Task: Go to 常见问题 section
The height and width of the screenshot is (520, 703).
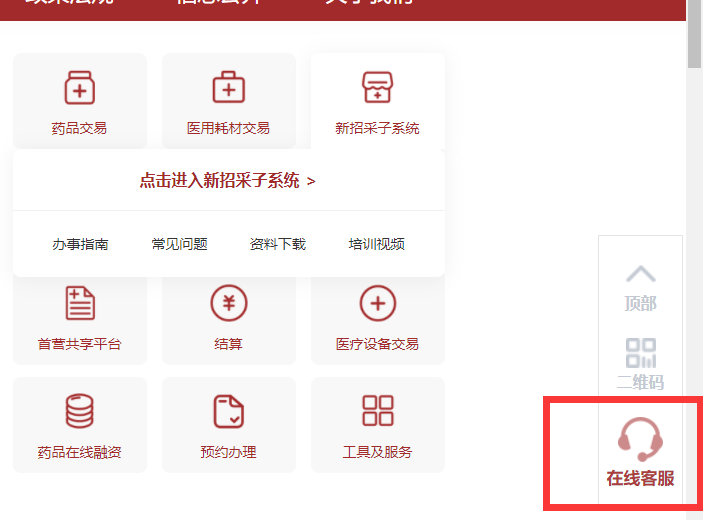Action: (x=179, y=244)
